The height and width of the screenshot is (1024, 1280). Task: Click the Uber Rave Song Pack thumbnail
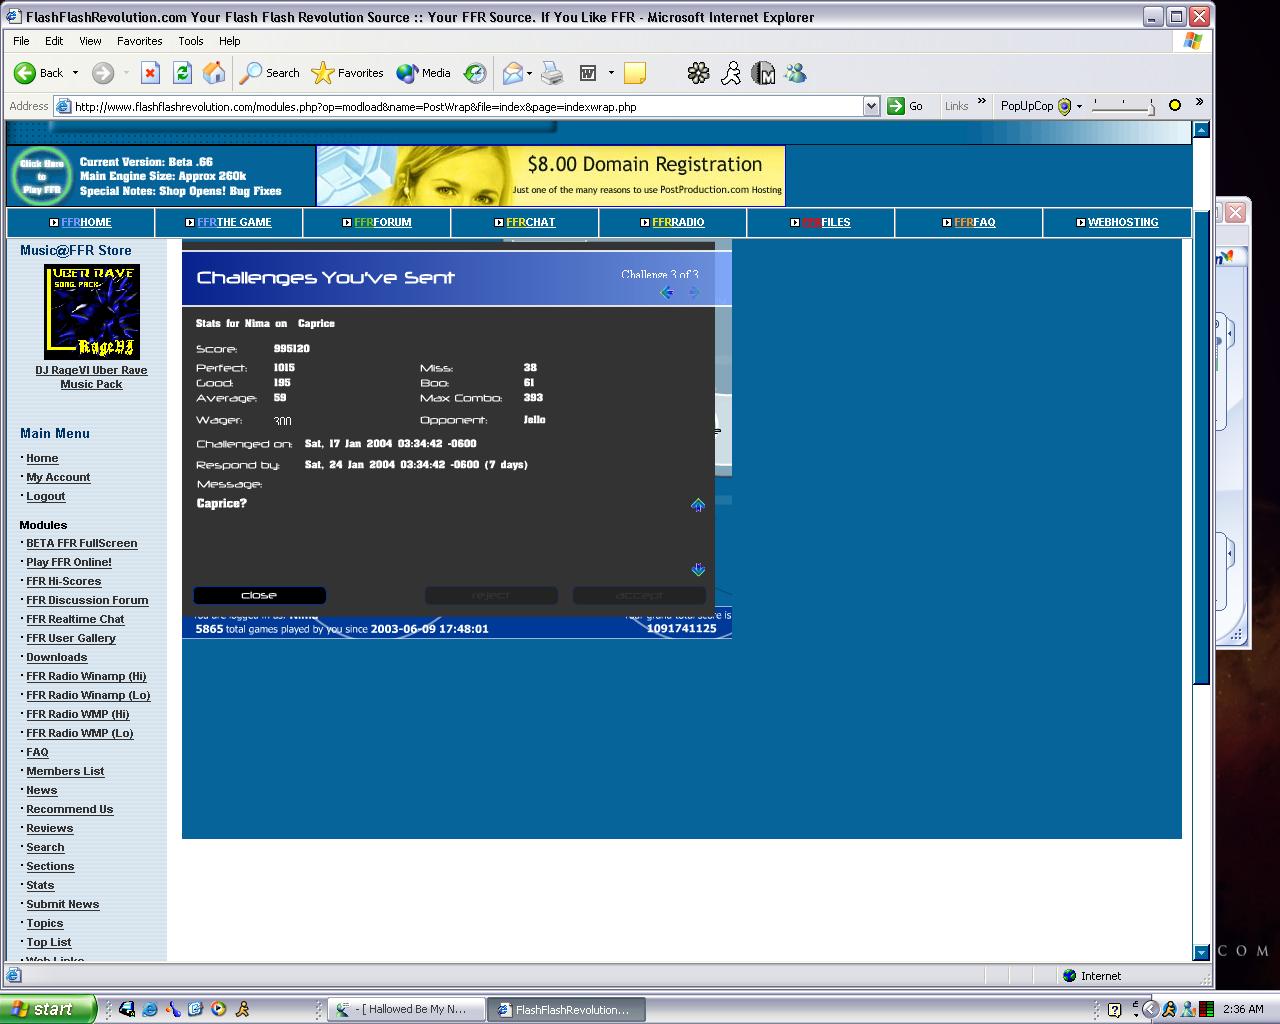(x=92, y=312)
